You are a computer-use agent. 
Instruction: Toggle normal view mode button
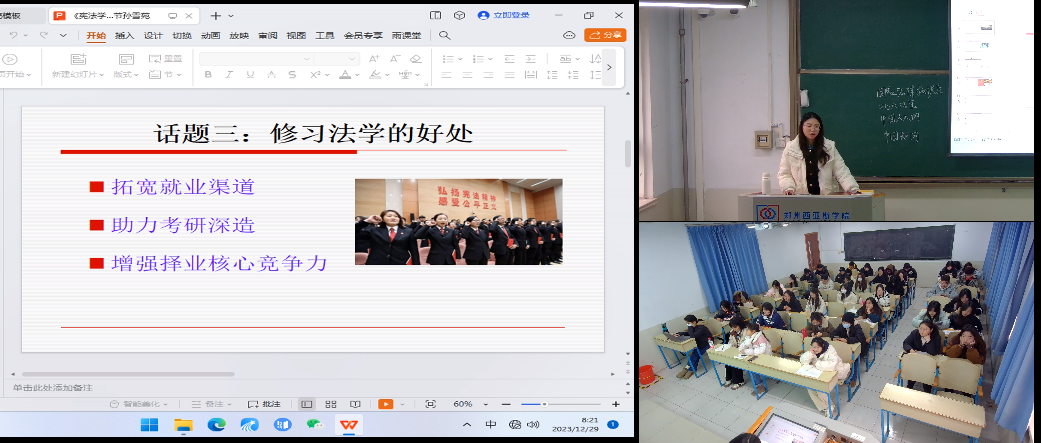tap(306, 404)
